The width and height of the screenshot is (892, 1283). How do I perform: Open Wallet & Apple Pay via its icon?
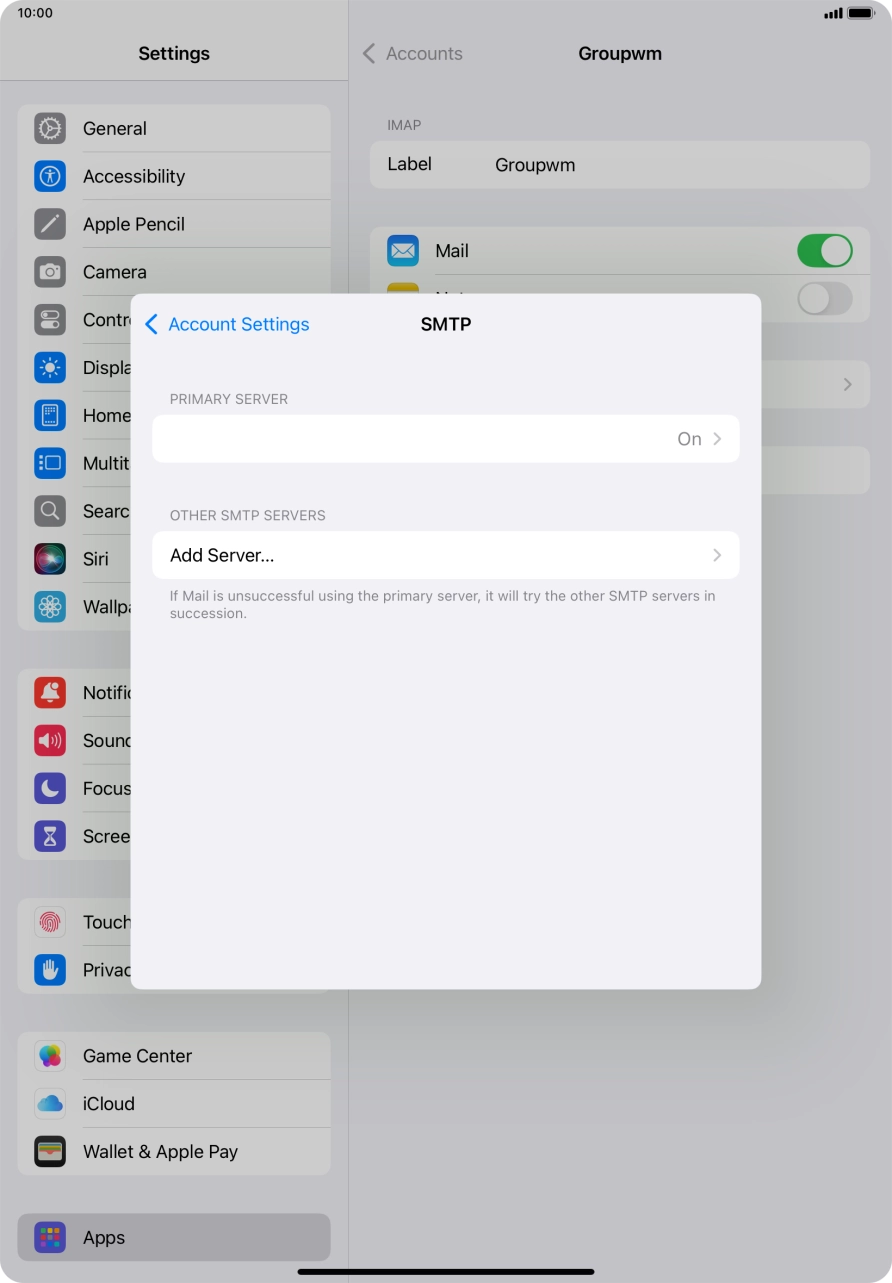click(49, 1151)
